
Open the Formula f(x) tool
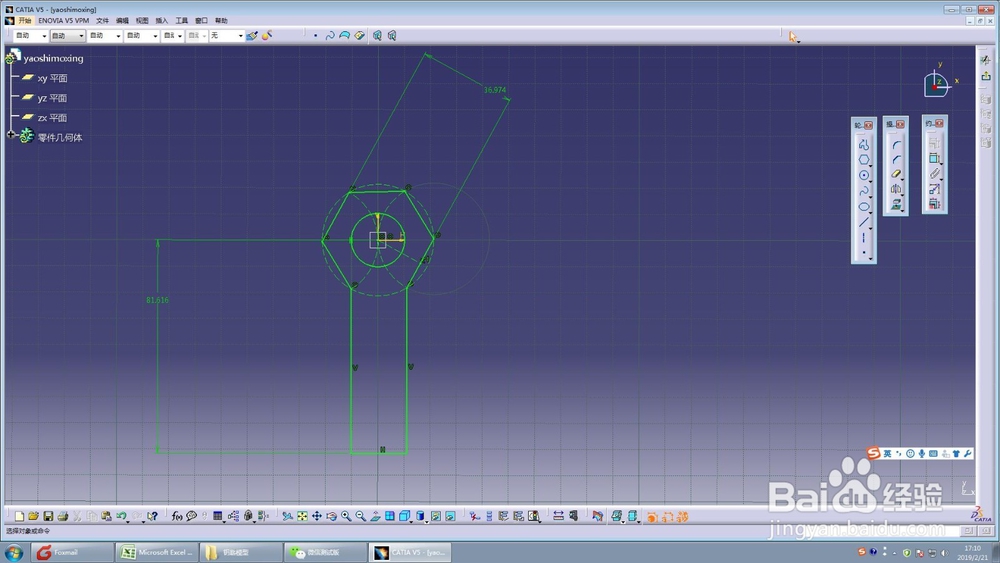tap(177, 516)
